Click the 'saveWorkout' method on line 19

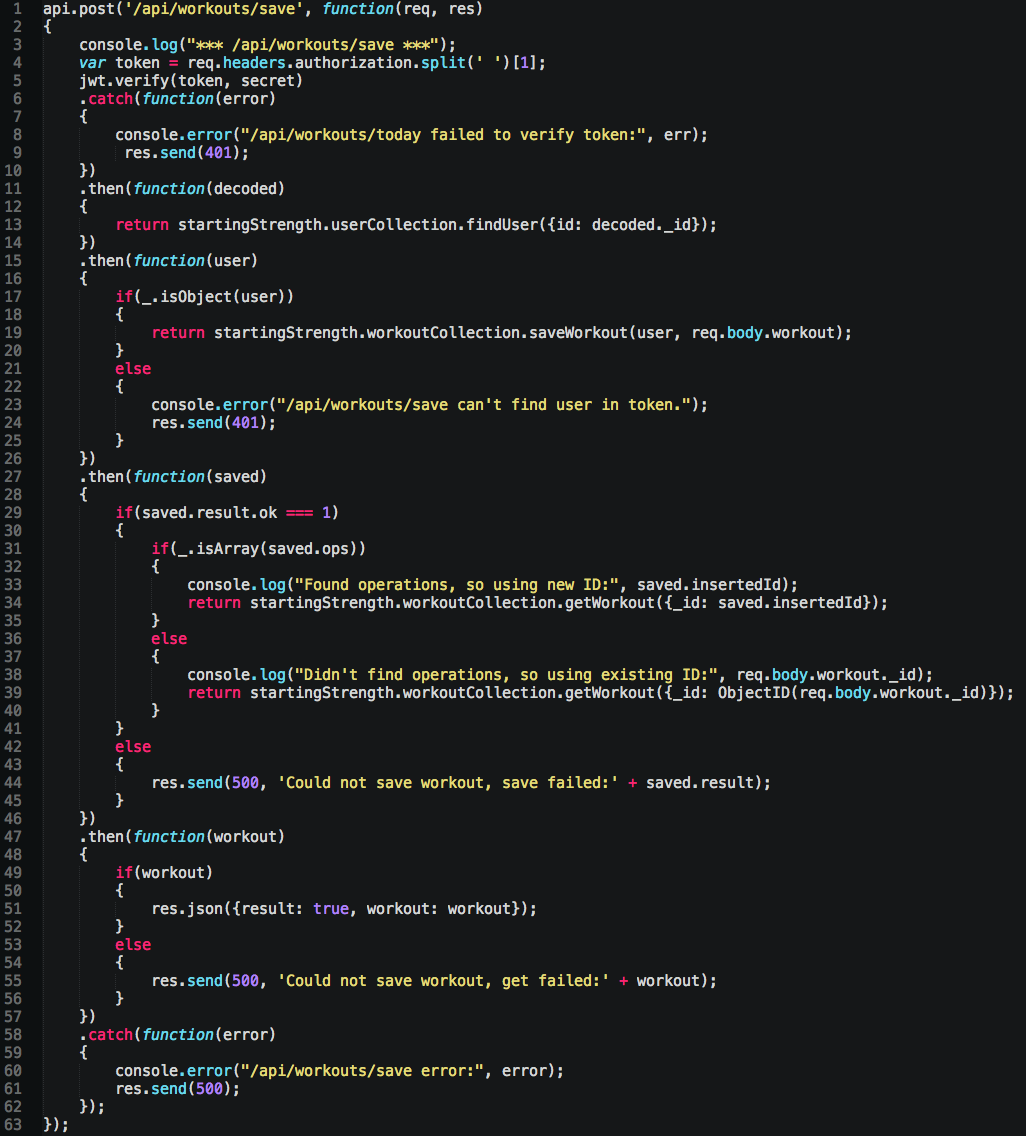[578, 333]
